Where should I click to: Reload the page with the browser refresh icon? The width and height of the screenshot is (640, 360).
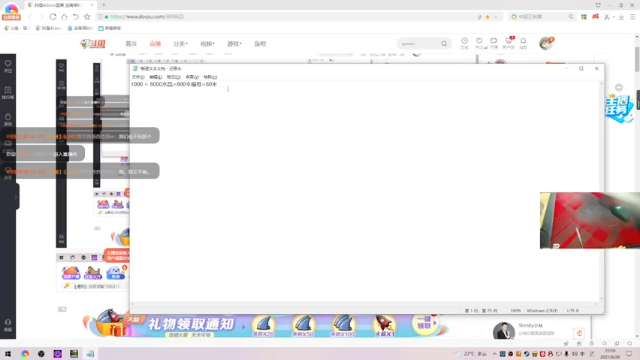tap(53, 17)
